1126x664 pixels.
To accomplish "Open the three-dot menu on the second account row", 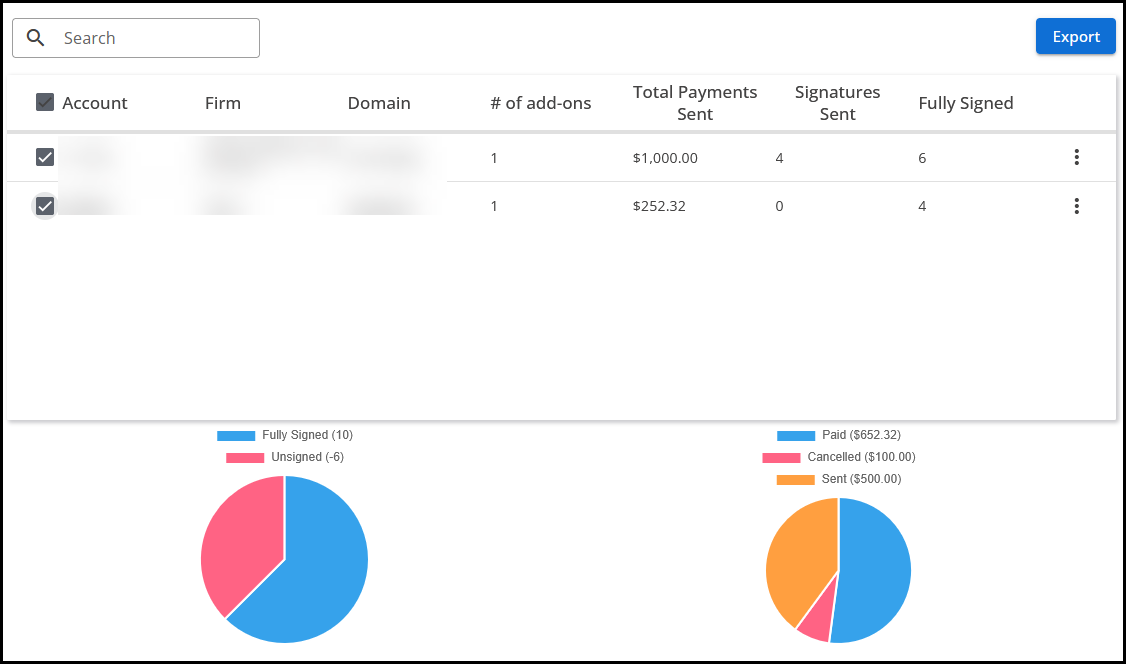I will click(x=1077, y=206).
